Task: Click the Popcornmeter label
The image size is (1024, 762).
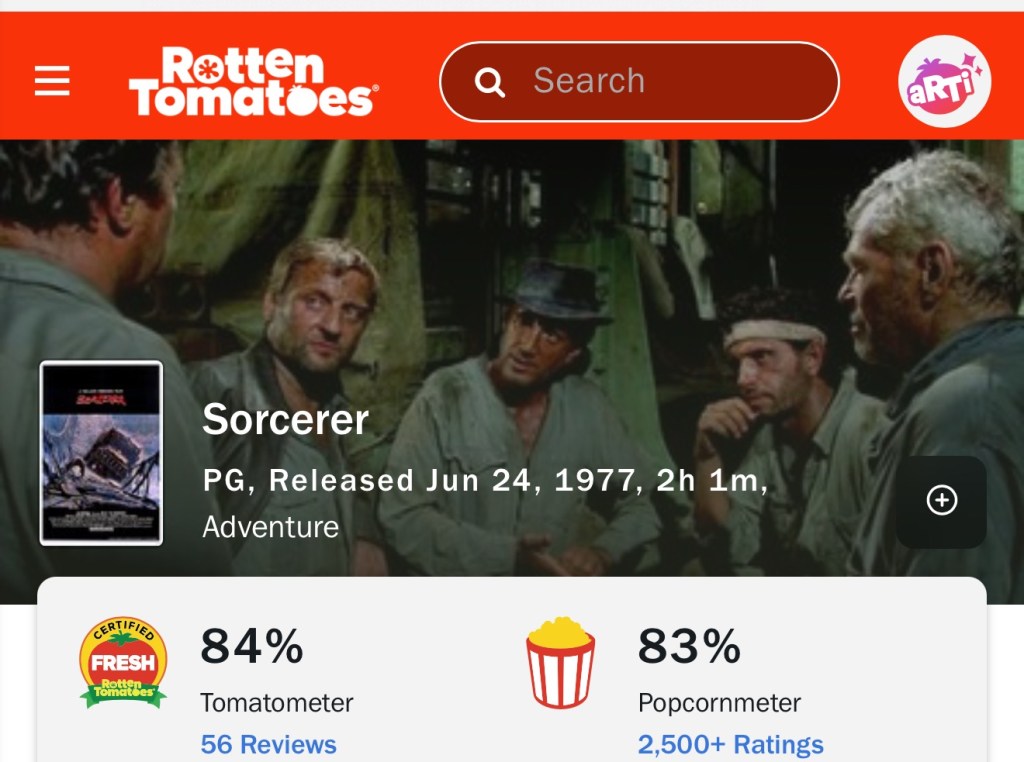Action: [719, 703]
